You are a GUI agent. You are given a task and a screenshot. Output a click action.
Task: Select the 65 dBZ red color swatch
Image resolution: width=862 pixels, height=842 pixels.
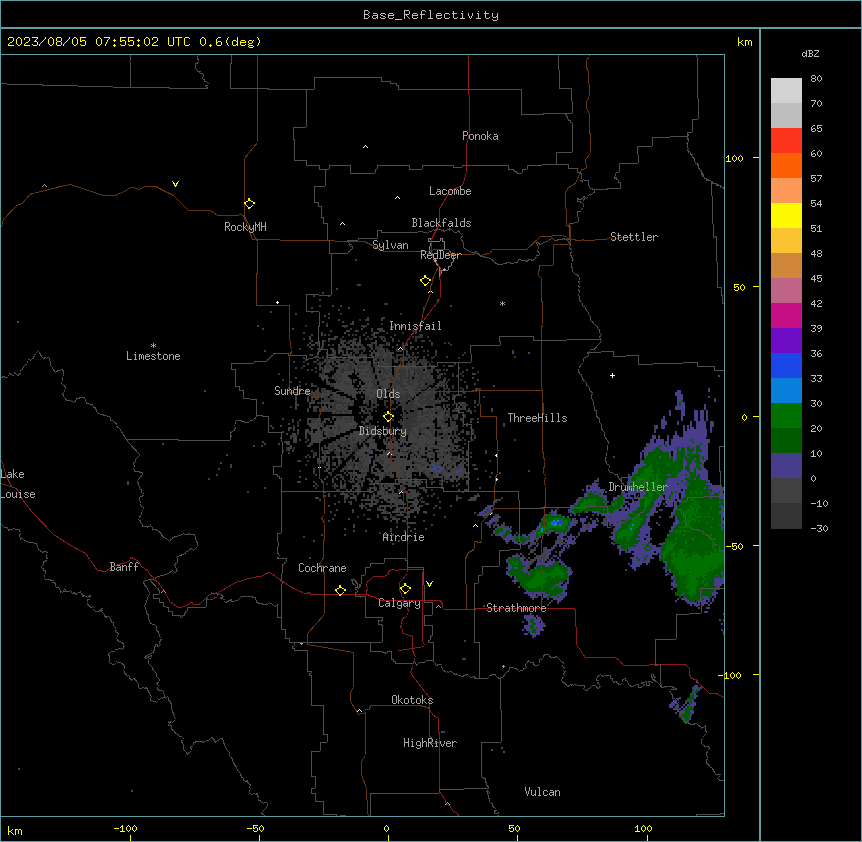[786, 140]
